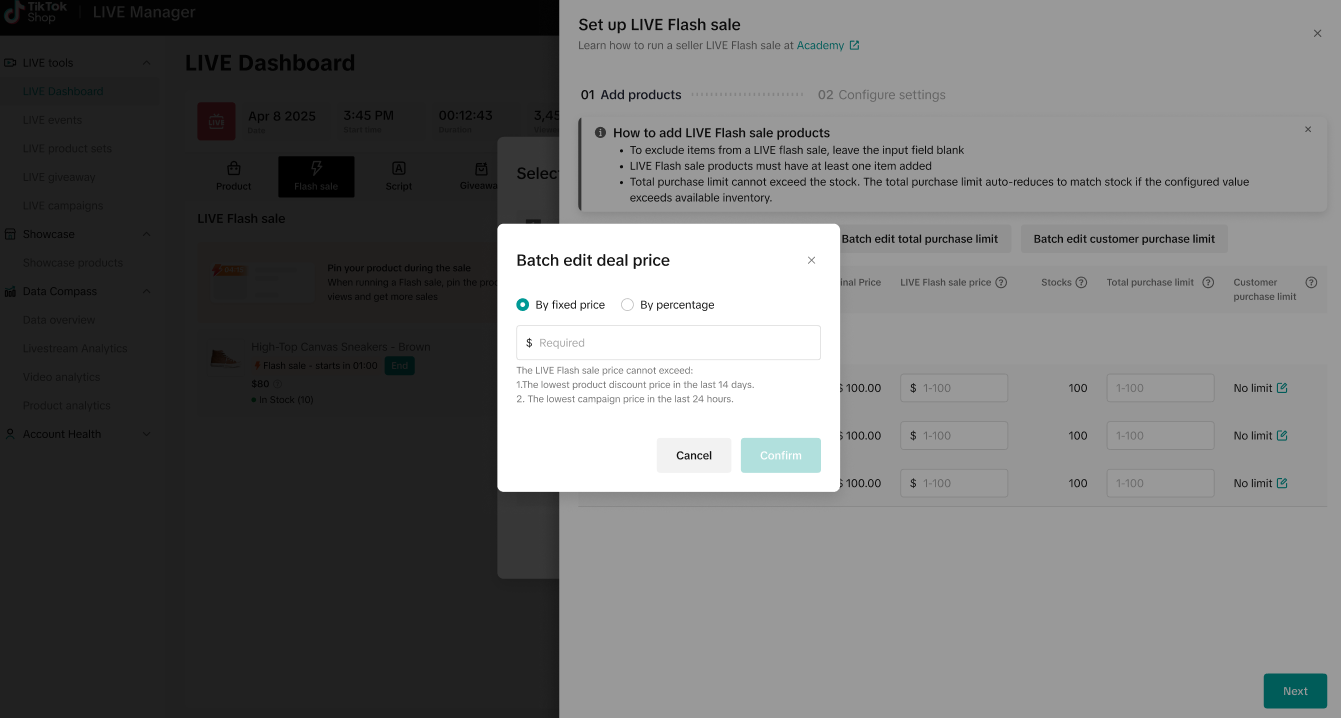
Task: Dismiss the How to add products notice
Action: click(x=1307, y=129)
